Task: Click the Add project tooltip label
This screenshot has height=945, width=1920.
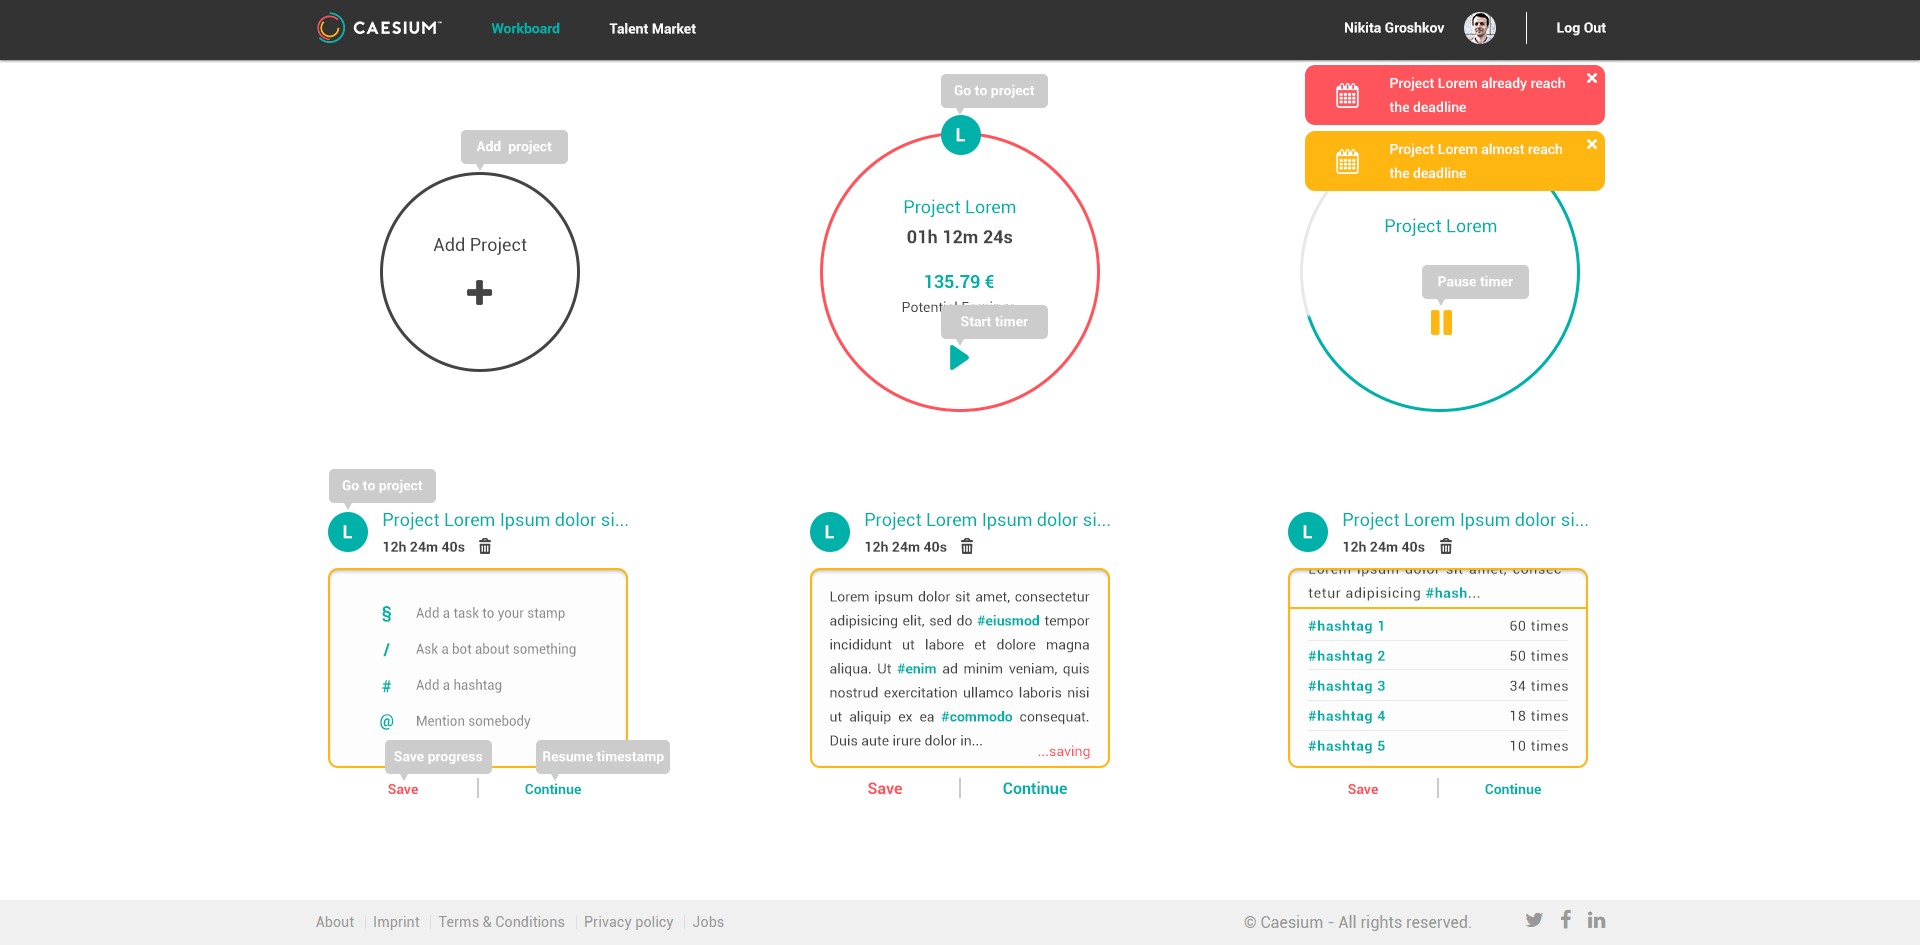Action: point(514,147)
